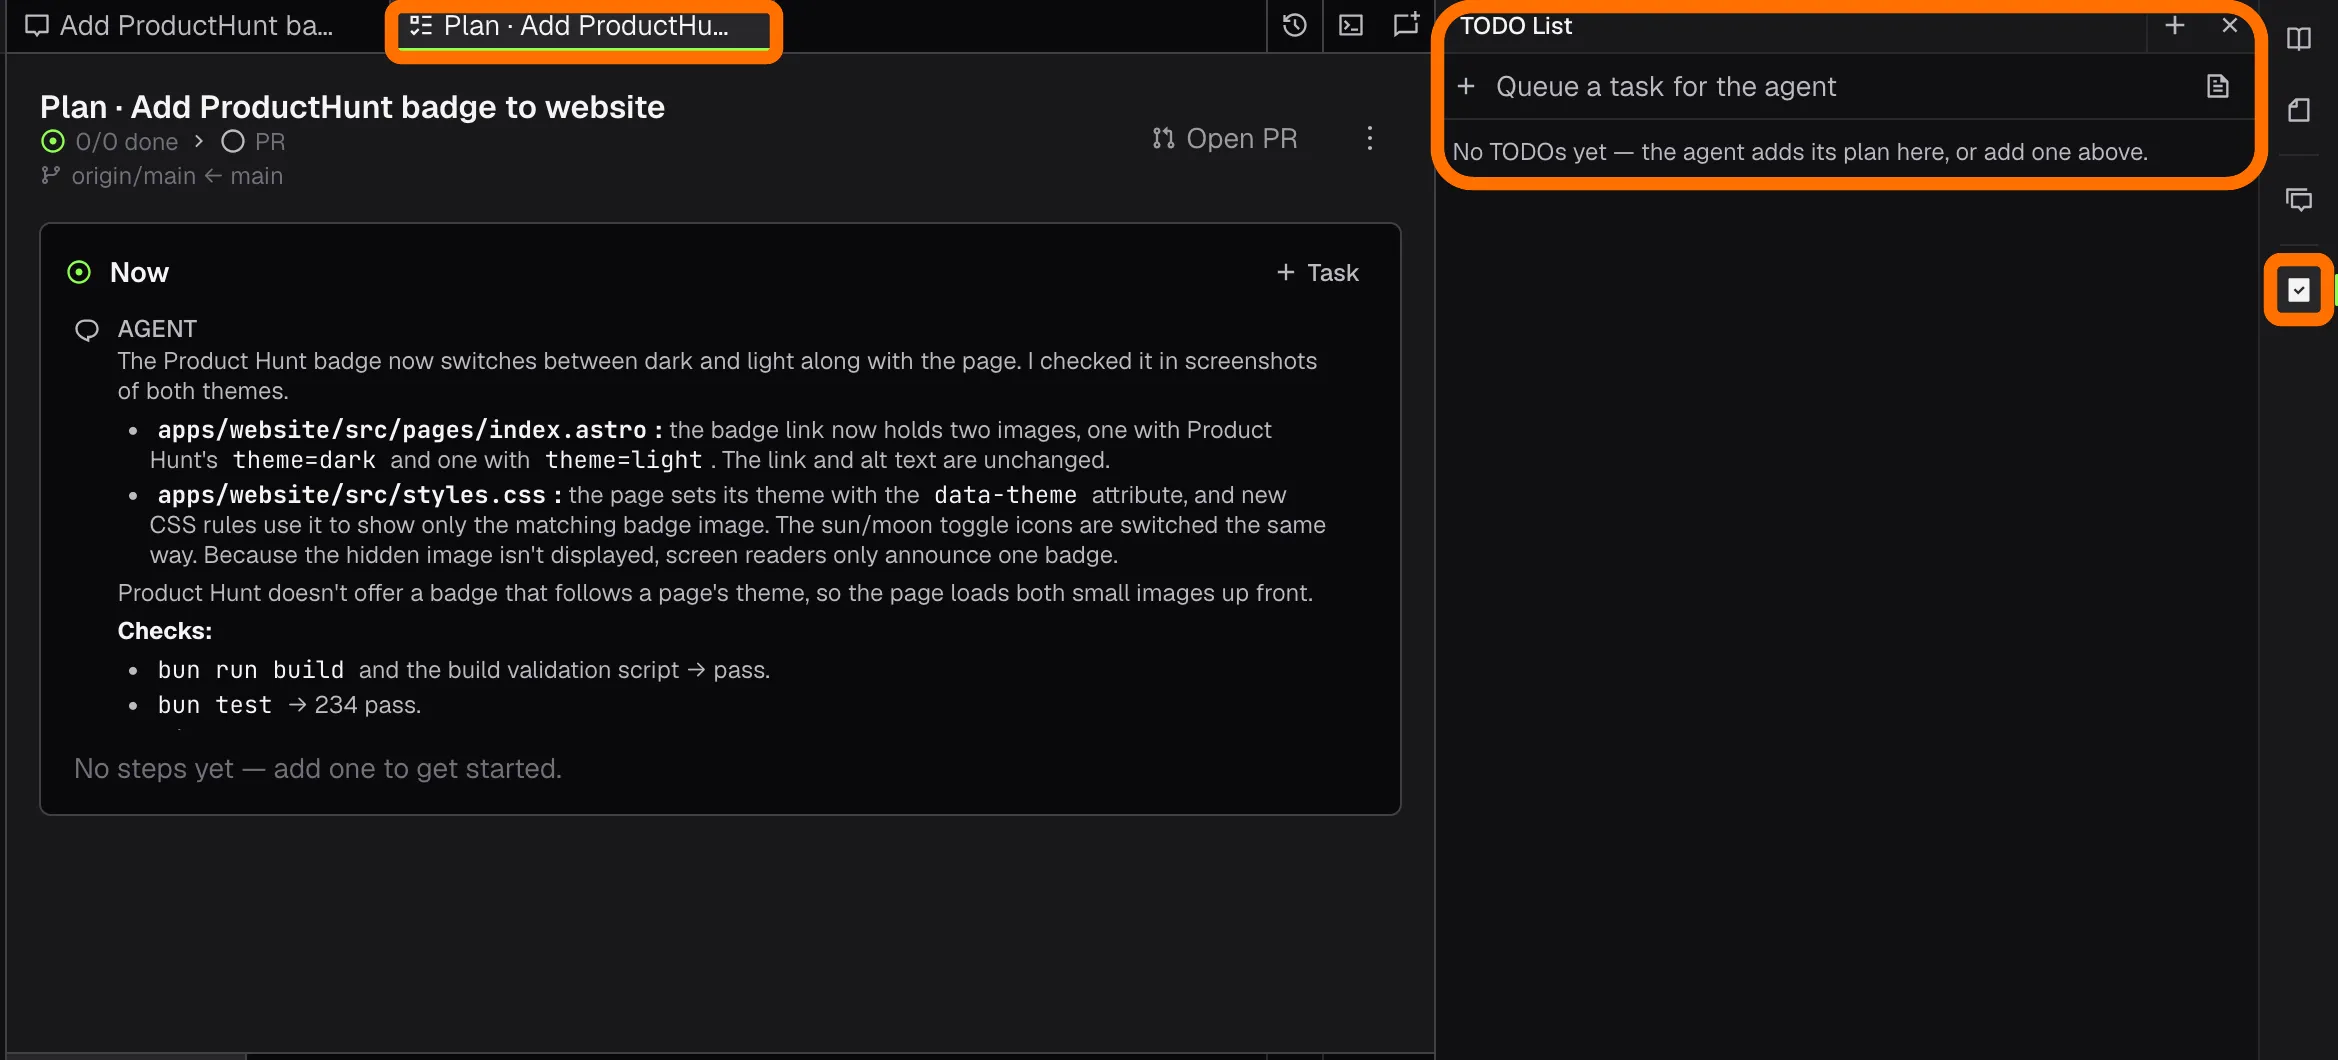This screenshot has width=2338, height=1060.
Task: Click the No TODOs yet empty message
Action: coord(1800,152)
